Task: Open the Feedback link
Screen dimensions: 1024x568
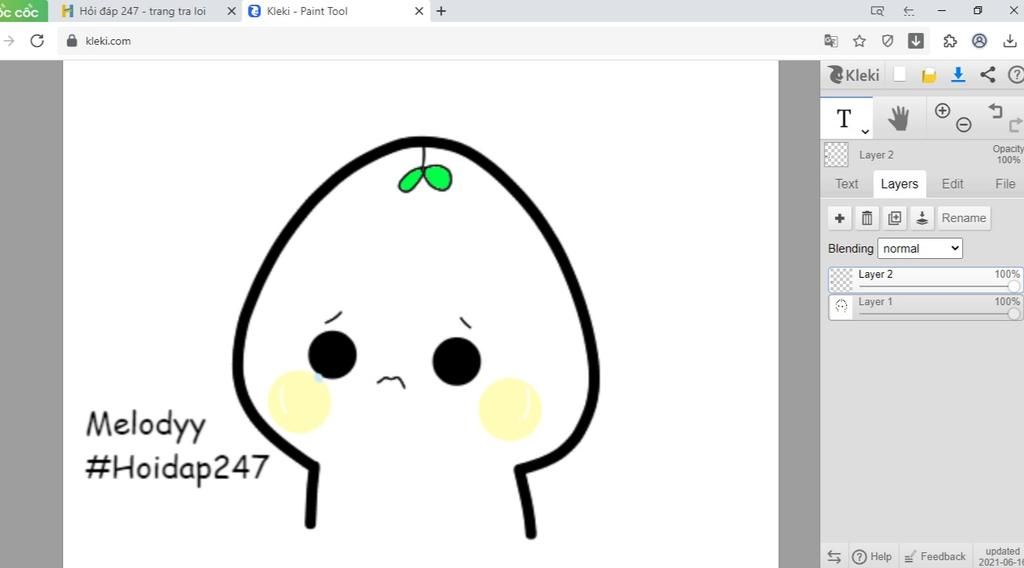Action: pos(935,557)
